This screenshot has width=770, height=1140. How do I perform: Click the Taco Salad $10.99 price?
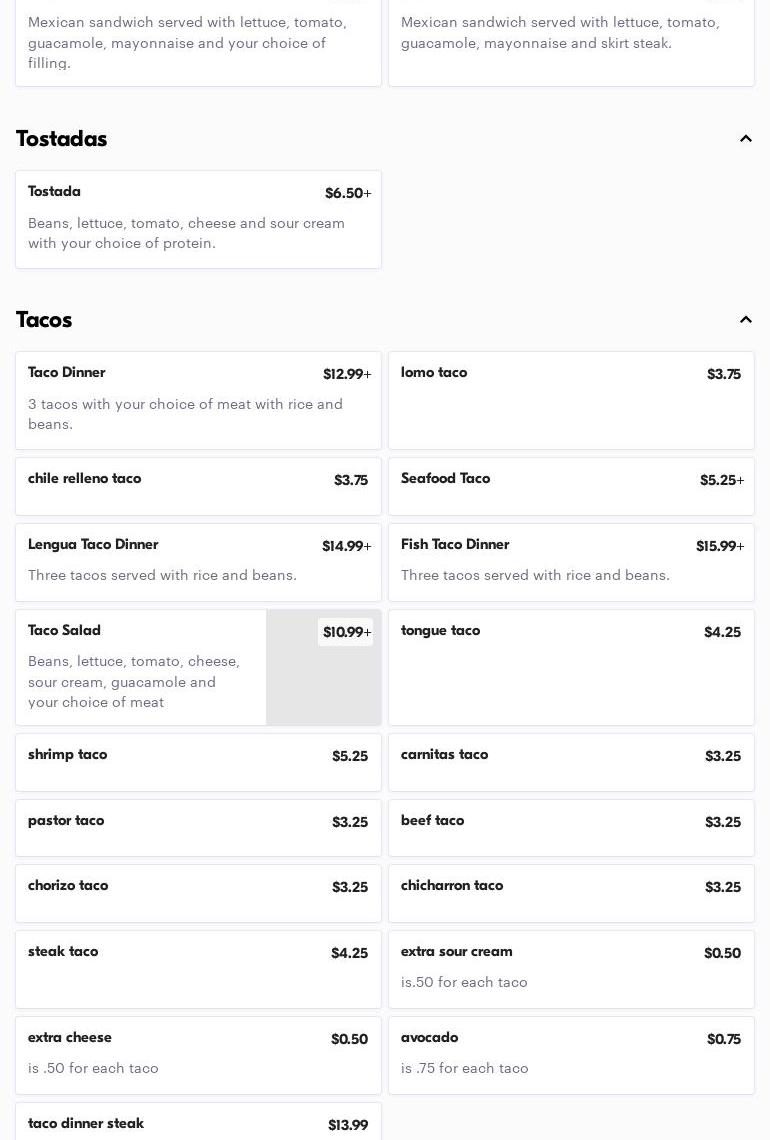click(x=346, y=632)
